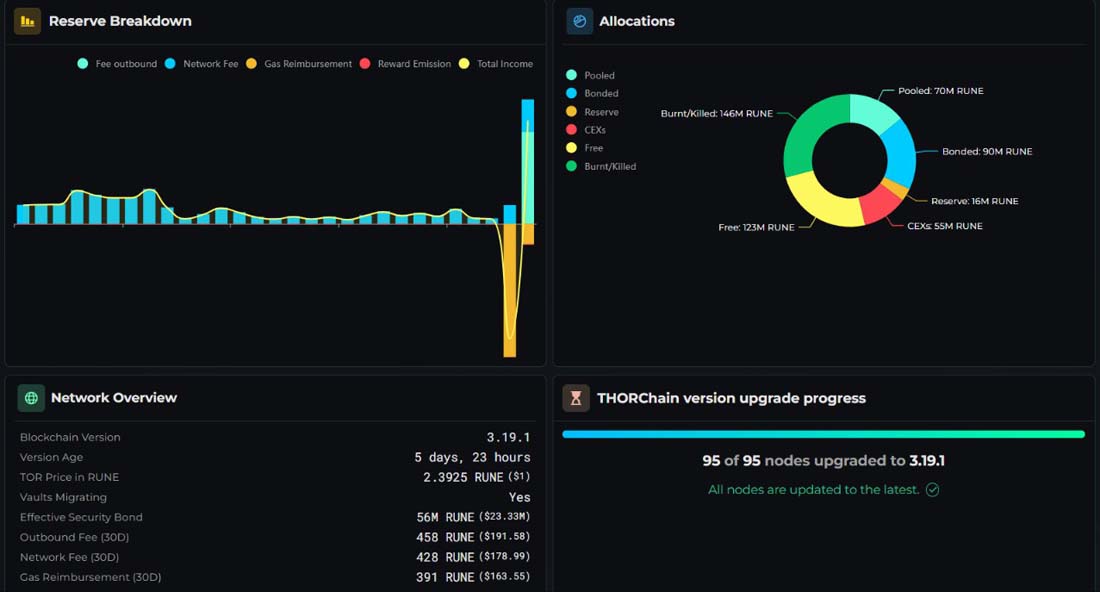1100x592 pixels.
Task: Click the Reserve Breakdown bar chart icon
Action: (x=27, y=21)
